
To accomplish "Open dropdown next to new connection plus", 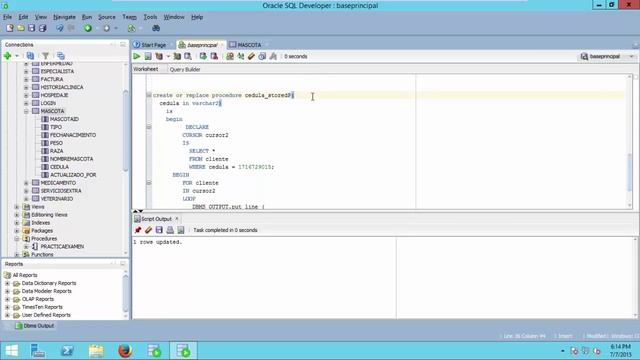I will pos(17,56).
